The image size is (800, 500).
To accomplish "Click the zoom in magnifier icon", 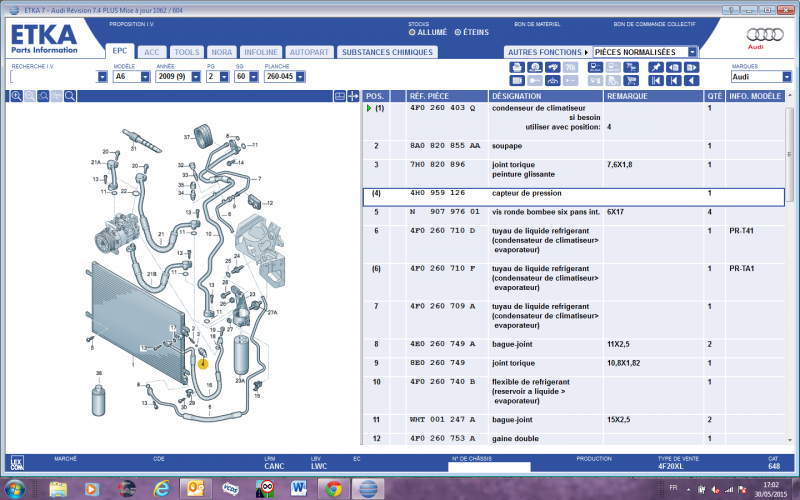I will 17,96.
